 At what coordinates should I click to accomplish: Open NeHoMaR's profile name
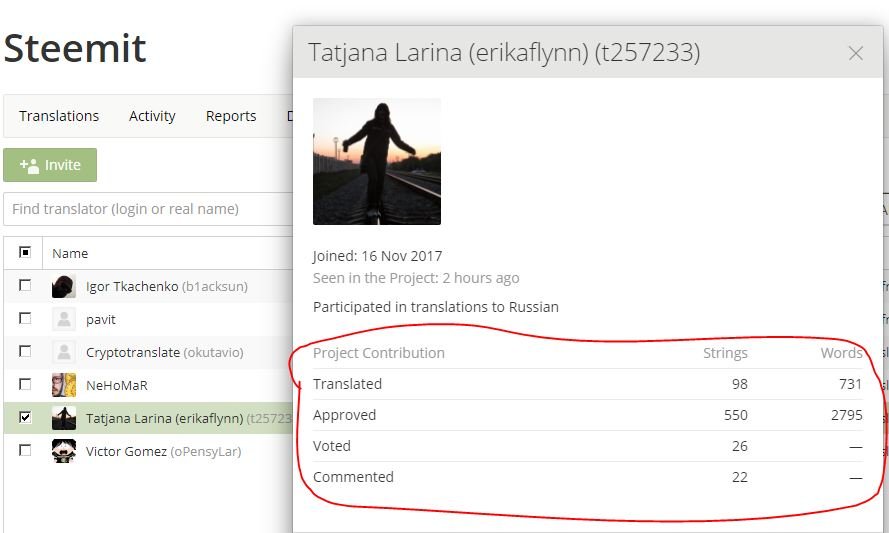click(x=117, y=386)
